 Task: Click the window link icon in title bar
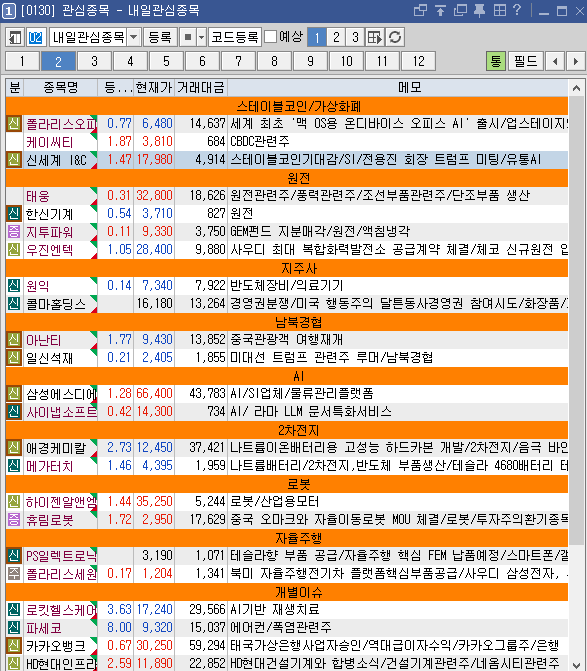pos(421,10)
